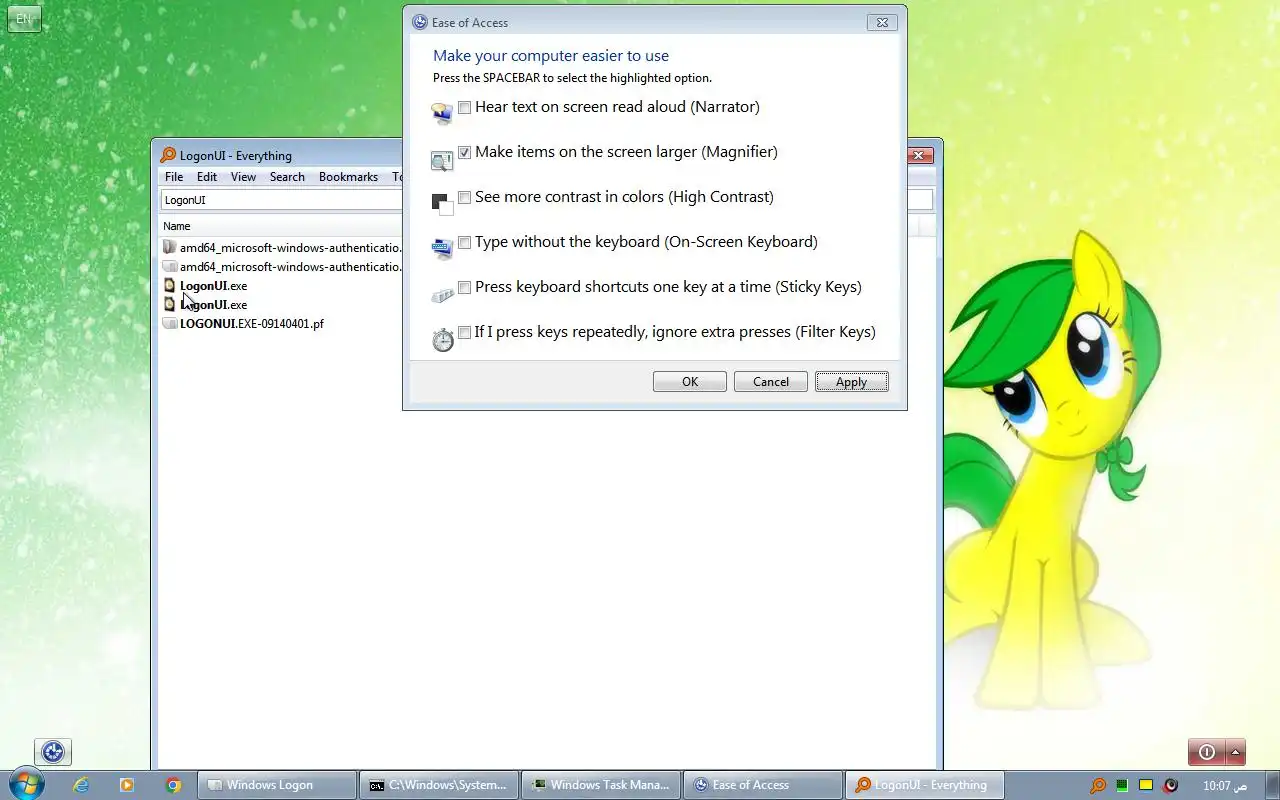The width and height of the screenshot is (1280, 800).
Task: Click the Everything magnifier icon in title bar
Action: pos(168,155)
